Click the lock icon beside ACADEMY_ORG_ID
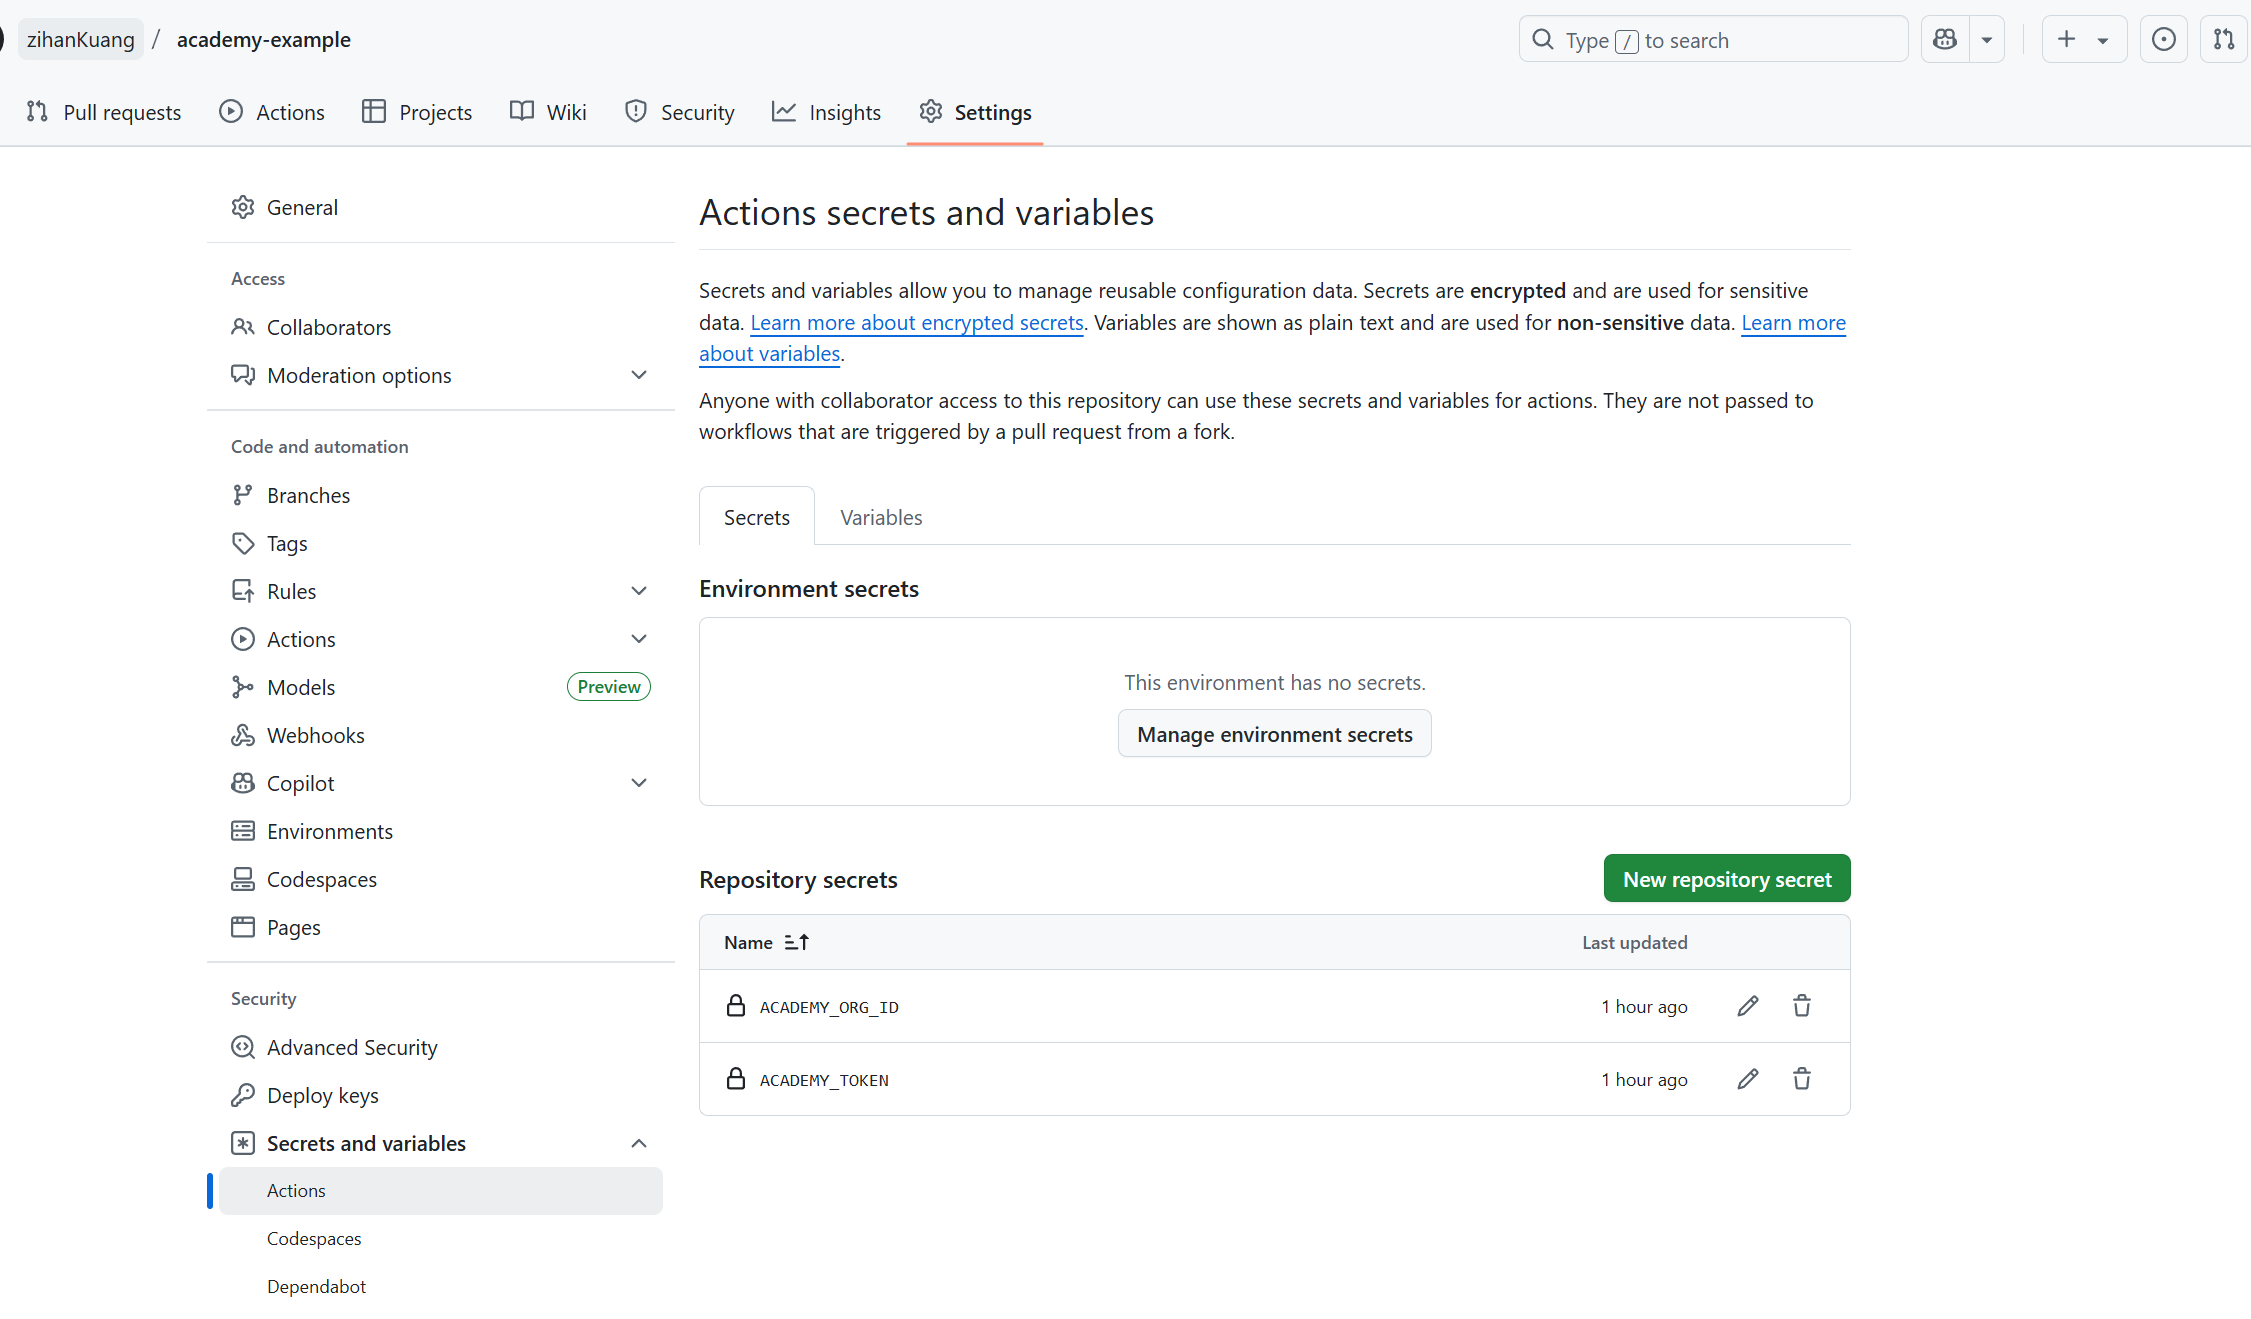This screenshot has height=1319, width=2251. point(736,1005)
